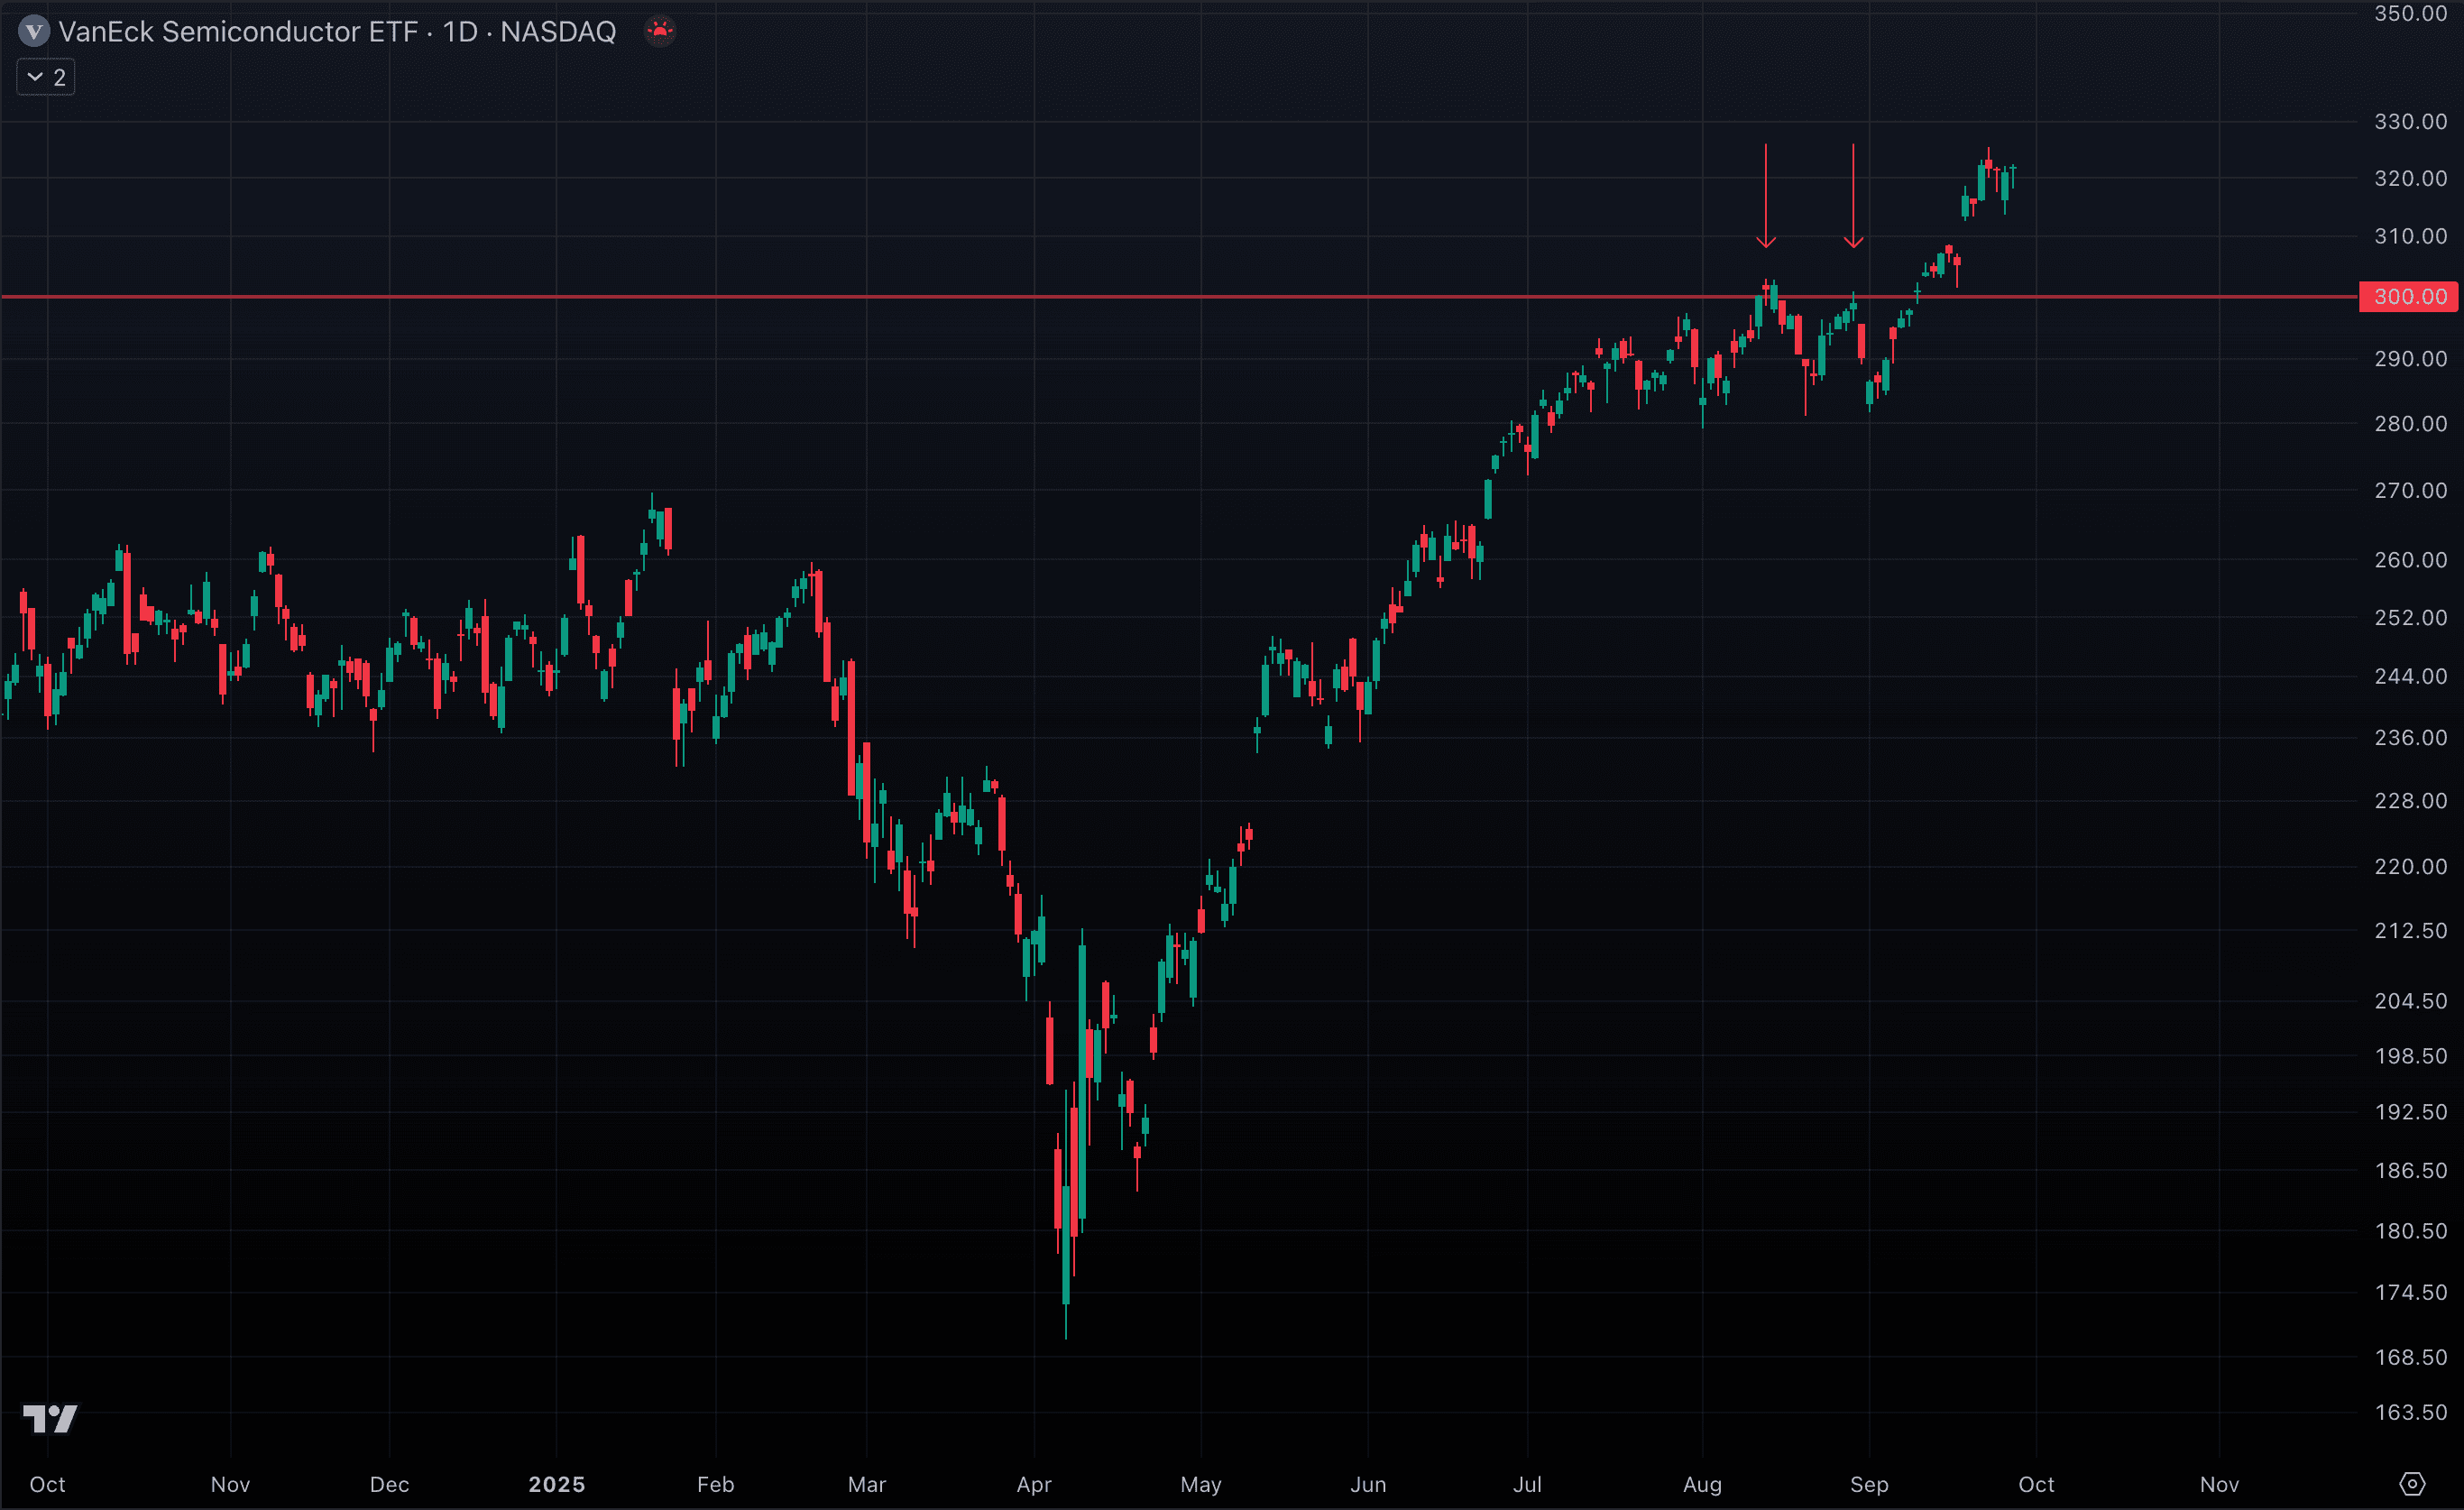The height and width of the screenshot is (1510, 2464).
Task: Open chart settings gear icon
Action: pyautogui.click(x=2412, y=1484)
